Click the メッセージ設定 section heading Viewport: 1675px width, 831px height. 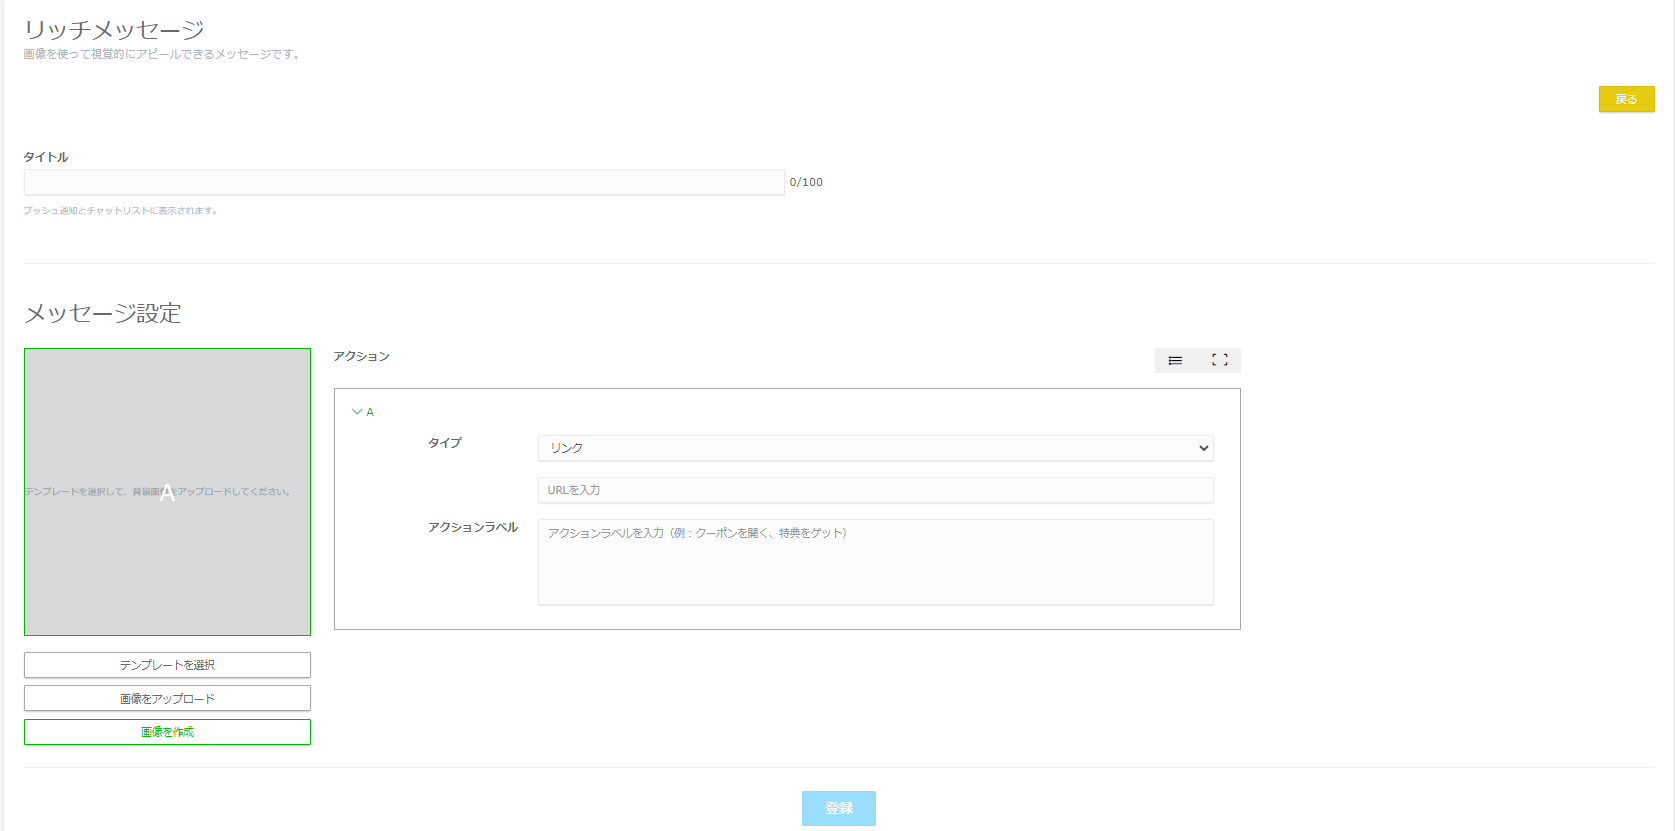(x=102, y=313)
